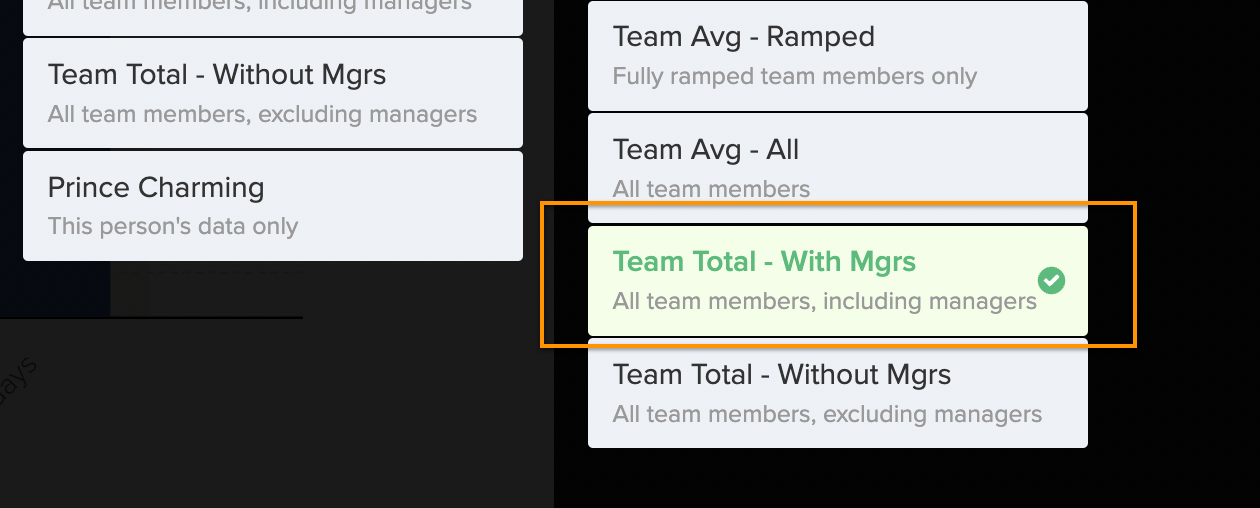
Task: Click "excluding managers" description directly above Prince Charming
Action: 263,114
